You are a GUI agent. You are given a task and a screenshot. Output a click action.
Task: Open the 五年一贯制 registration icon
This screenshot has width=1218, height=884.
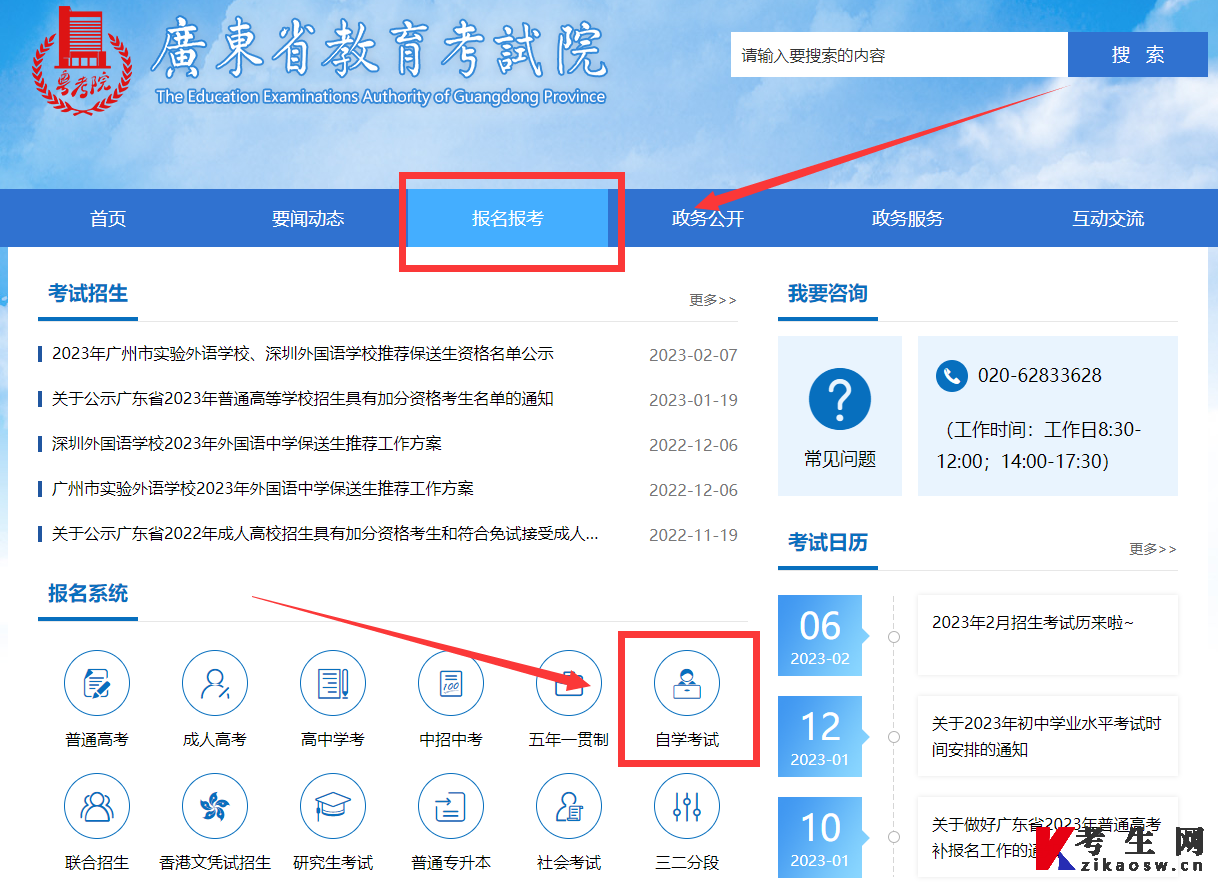(x=569, y=683)
